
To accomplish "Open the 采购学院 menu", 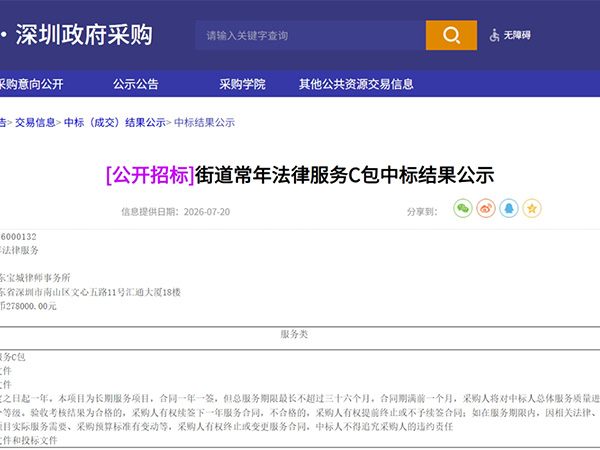I will pyautogui.click(x=242, y=84).
